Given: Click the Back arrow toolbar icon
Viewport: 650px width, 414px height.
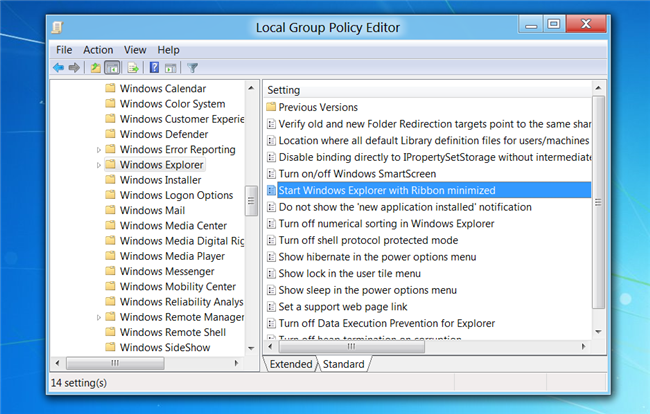Looking at the screenshot, I should tap(59, 68).
